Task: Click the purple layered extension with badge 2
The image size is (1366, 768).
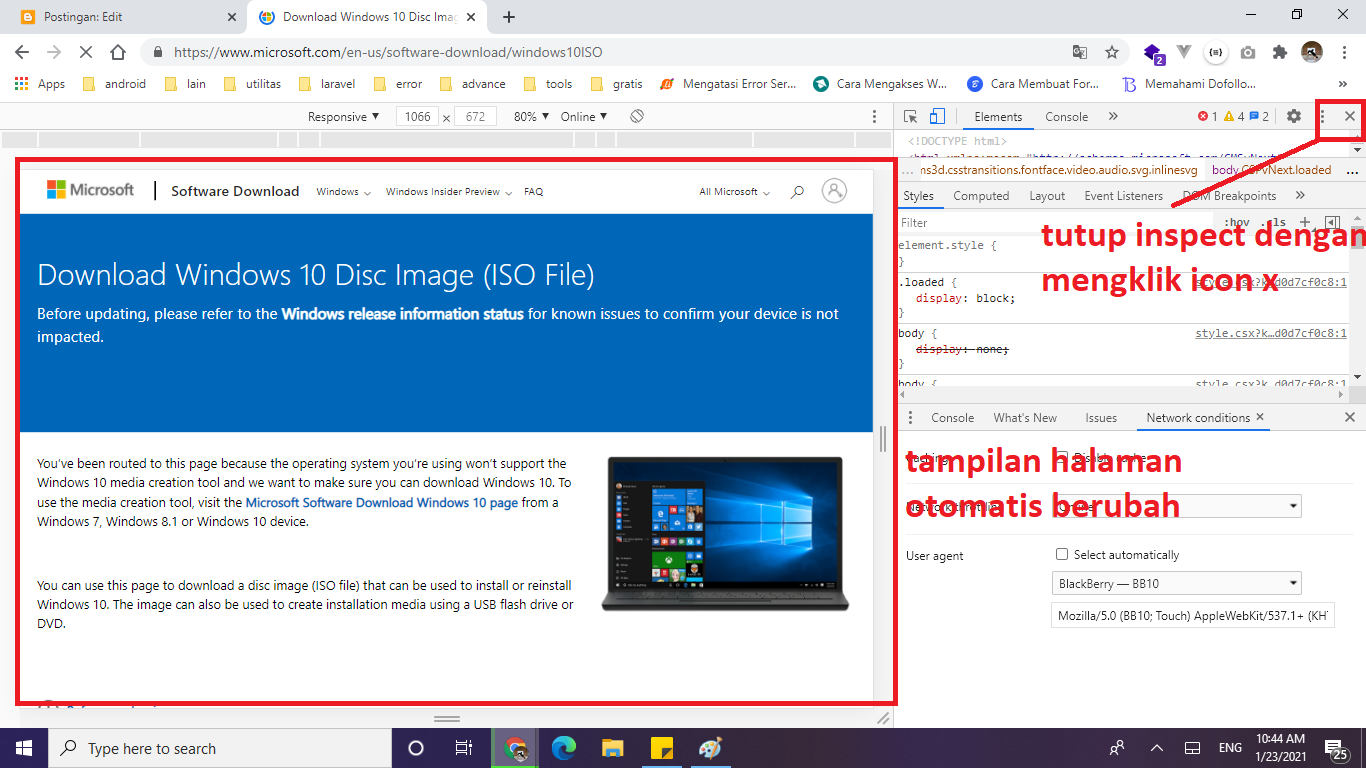Action: (x=1154, y=52)
